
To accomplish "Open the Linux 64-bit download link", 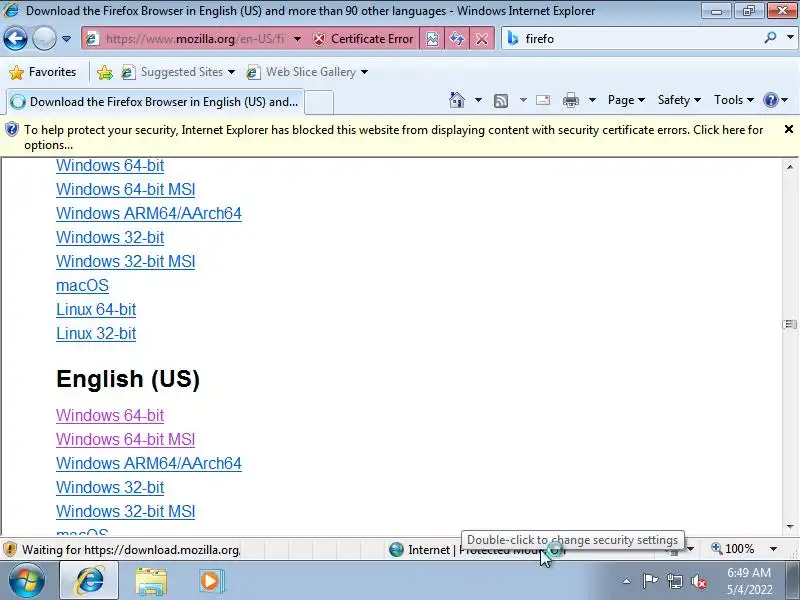I will [96, 309].
